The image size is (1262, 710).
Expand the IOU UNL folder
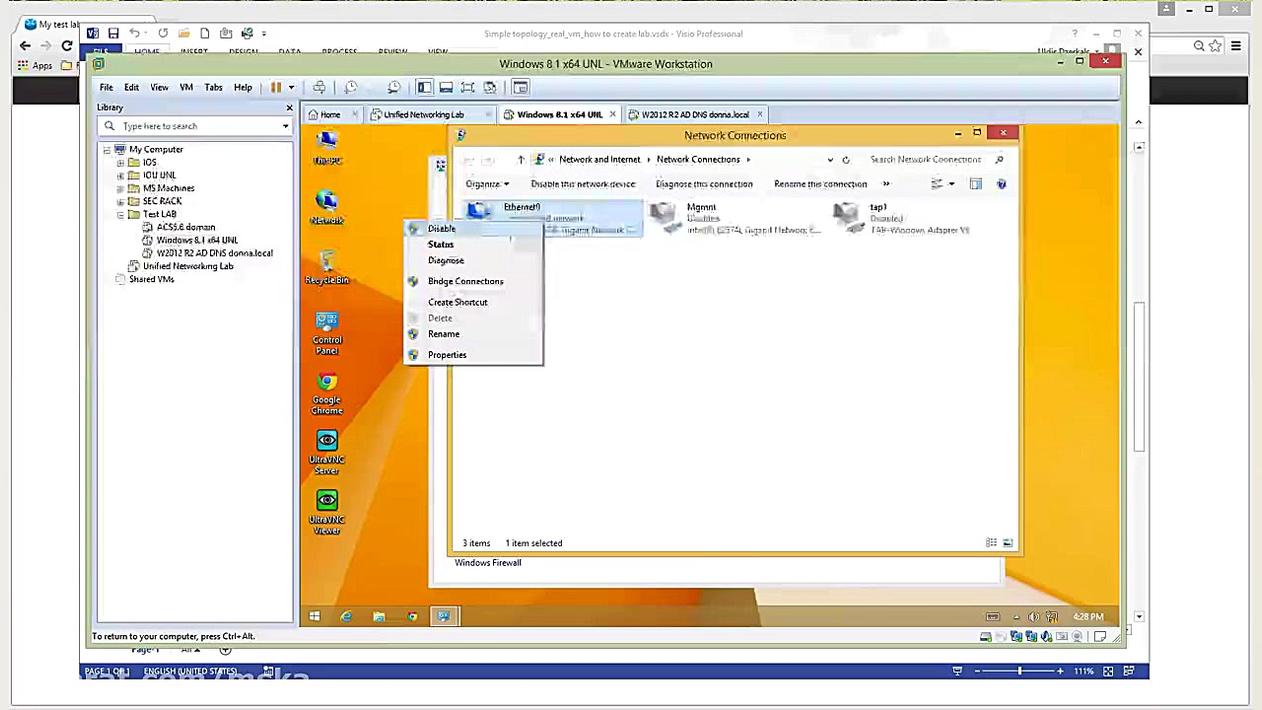120,176
